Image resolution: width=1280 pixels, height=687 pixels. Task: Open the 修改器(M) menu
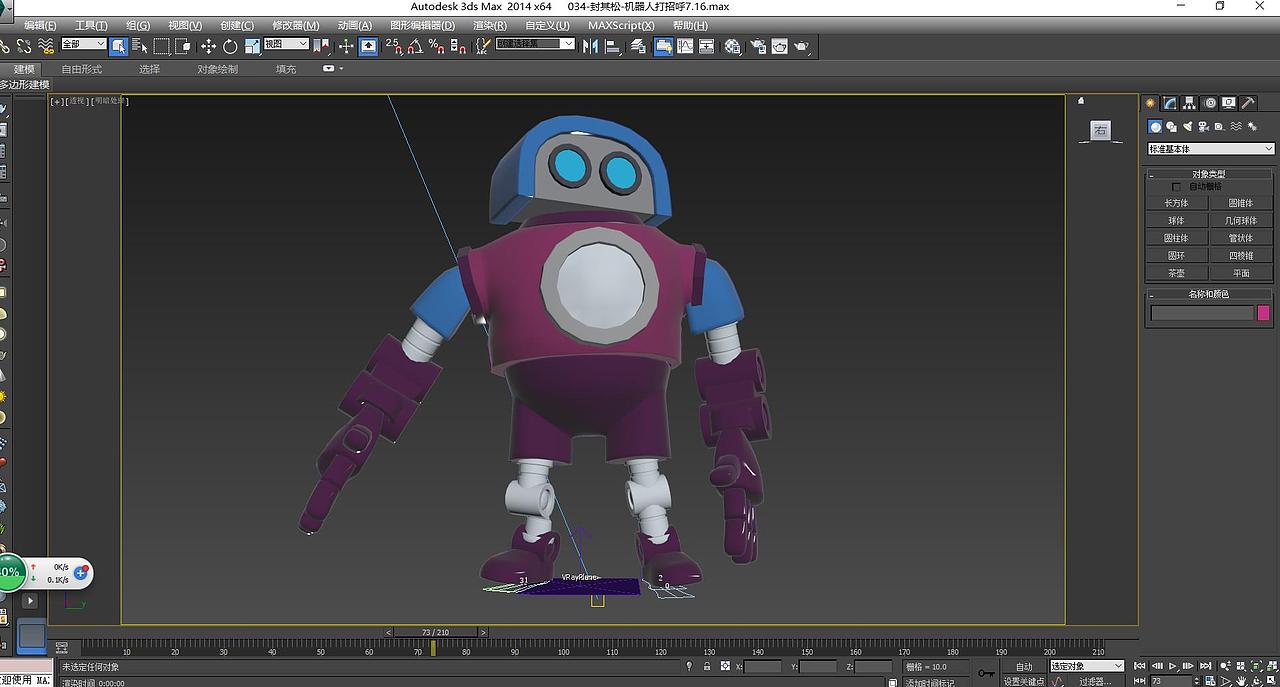(x=296, y=25)
